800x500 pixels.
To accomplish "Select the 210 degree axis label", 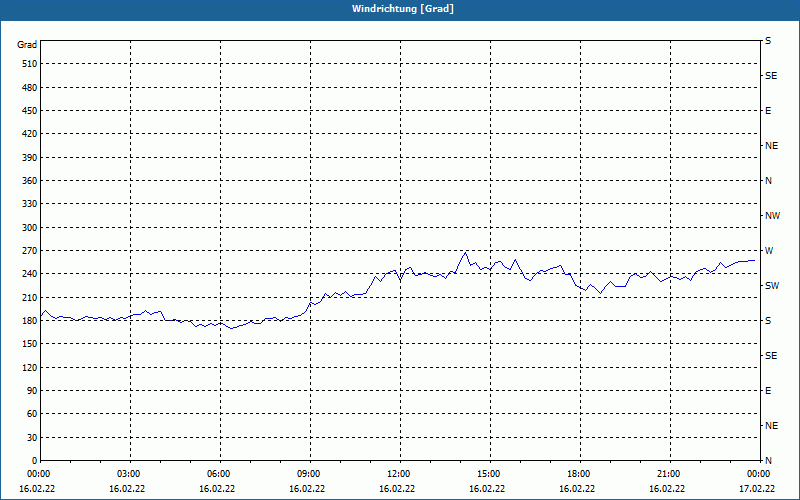I will point(30,297).
